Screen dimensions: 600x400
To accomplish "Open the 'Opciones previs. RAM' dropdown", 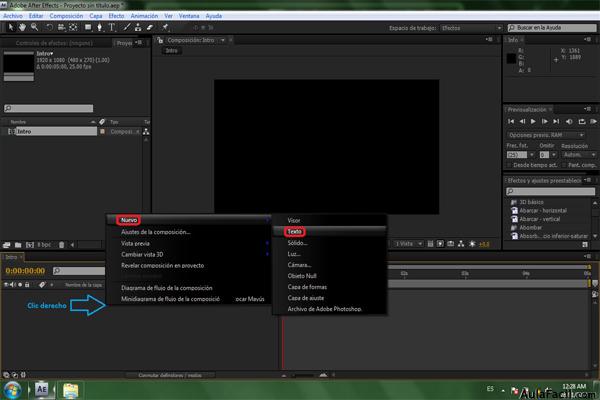I will (x=546, y=135).
